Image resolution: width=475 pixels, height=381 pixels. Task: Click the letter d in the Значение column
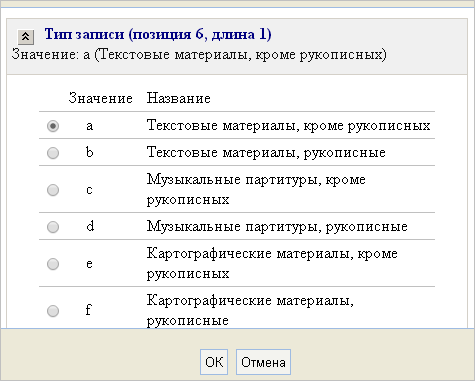[x=90, y=227]
